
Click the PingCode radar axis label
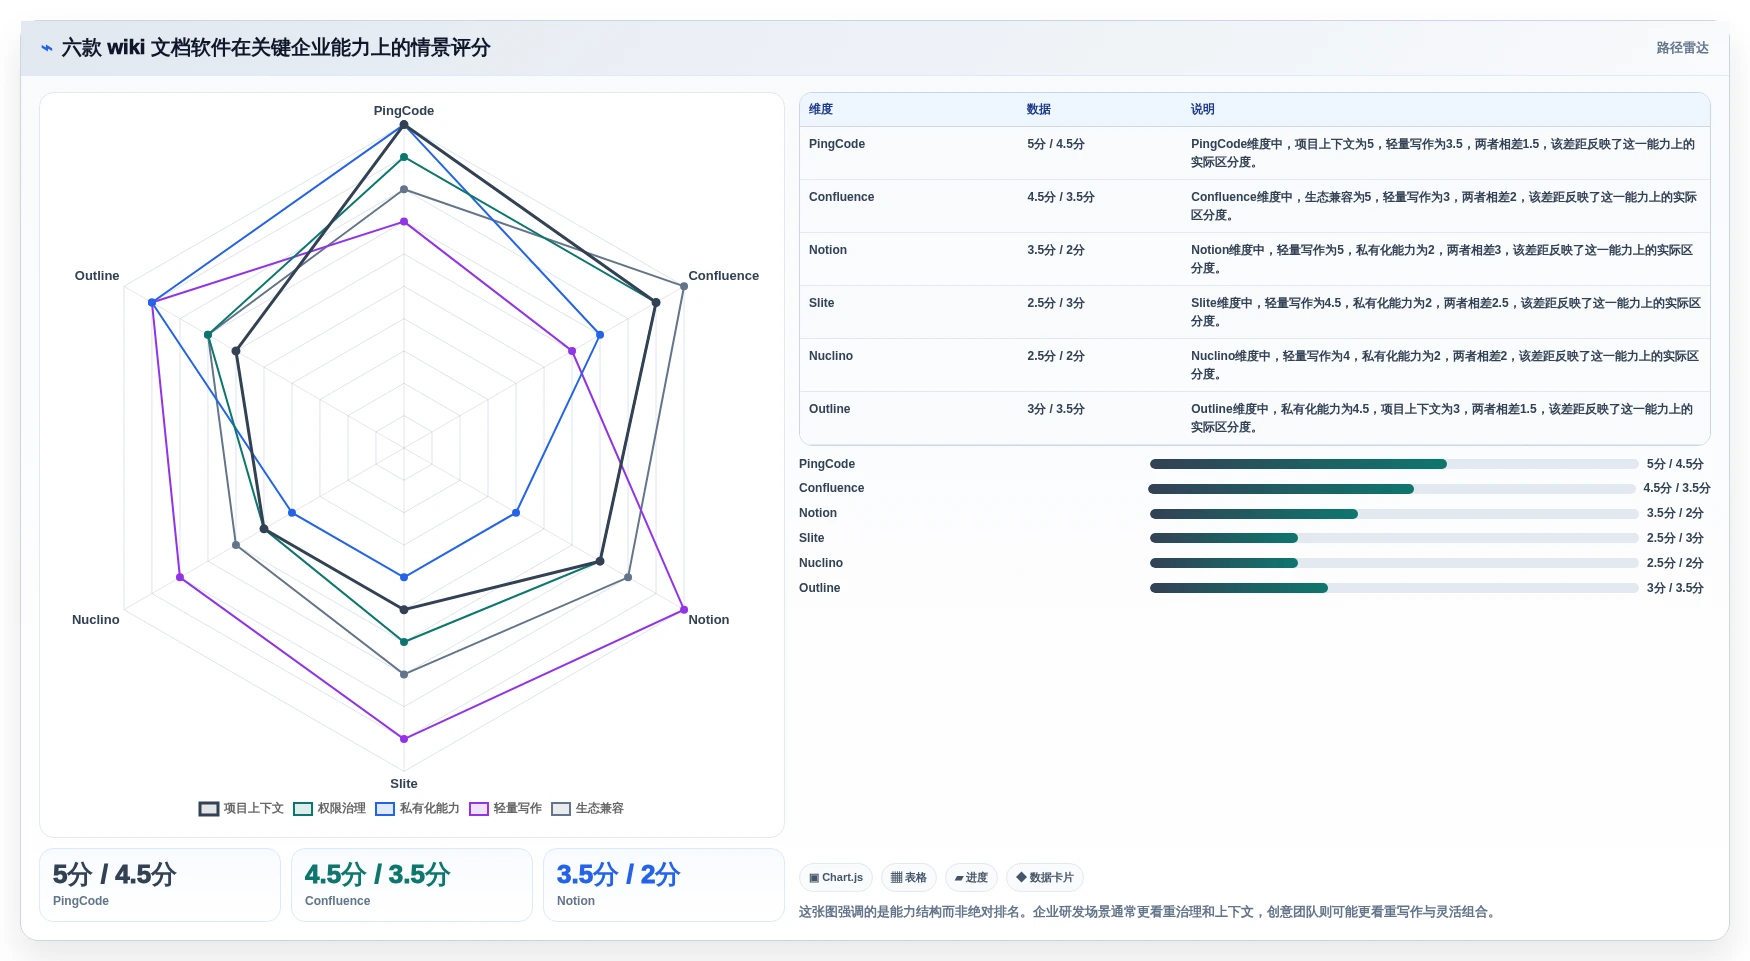404,111
